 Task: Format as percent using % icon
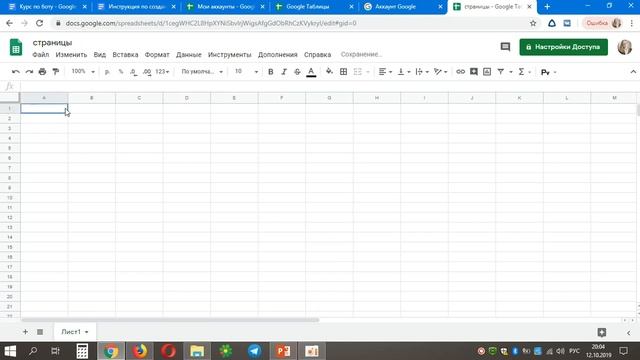point(120,72)
